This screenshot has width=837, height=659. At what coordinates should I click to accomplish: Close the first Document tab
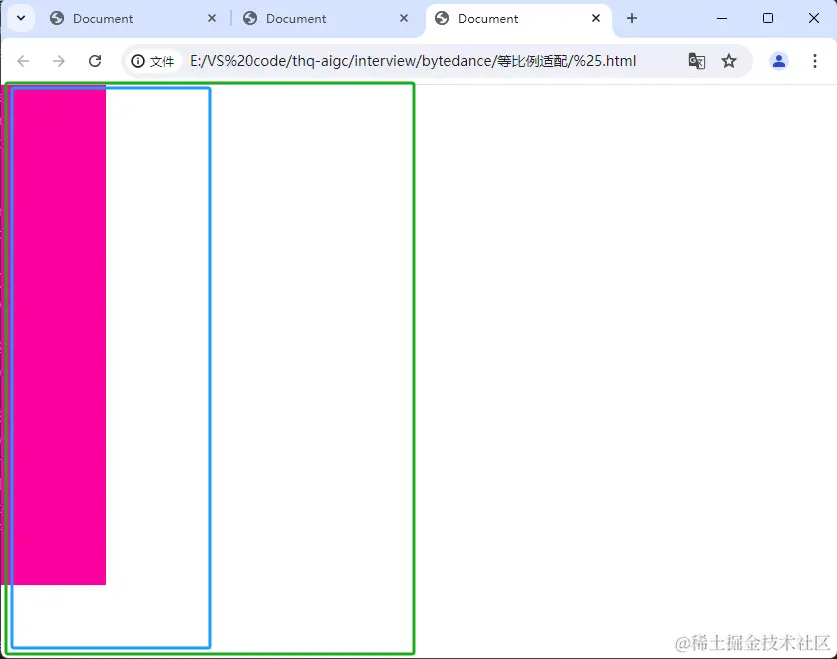[210, 18]
